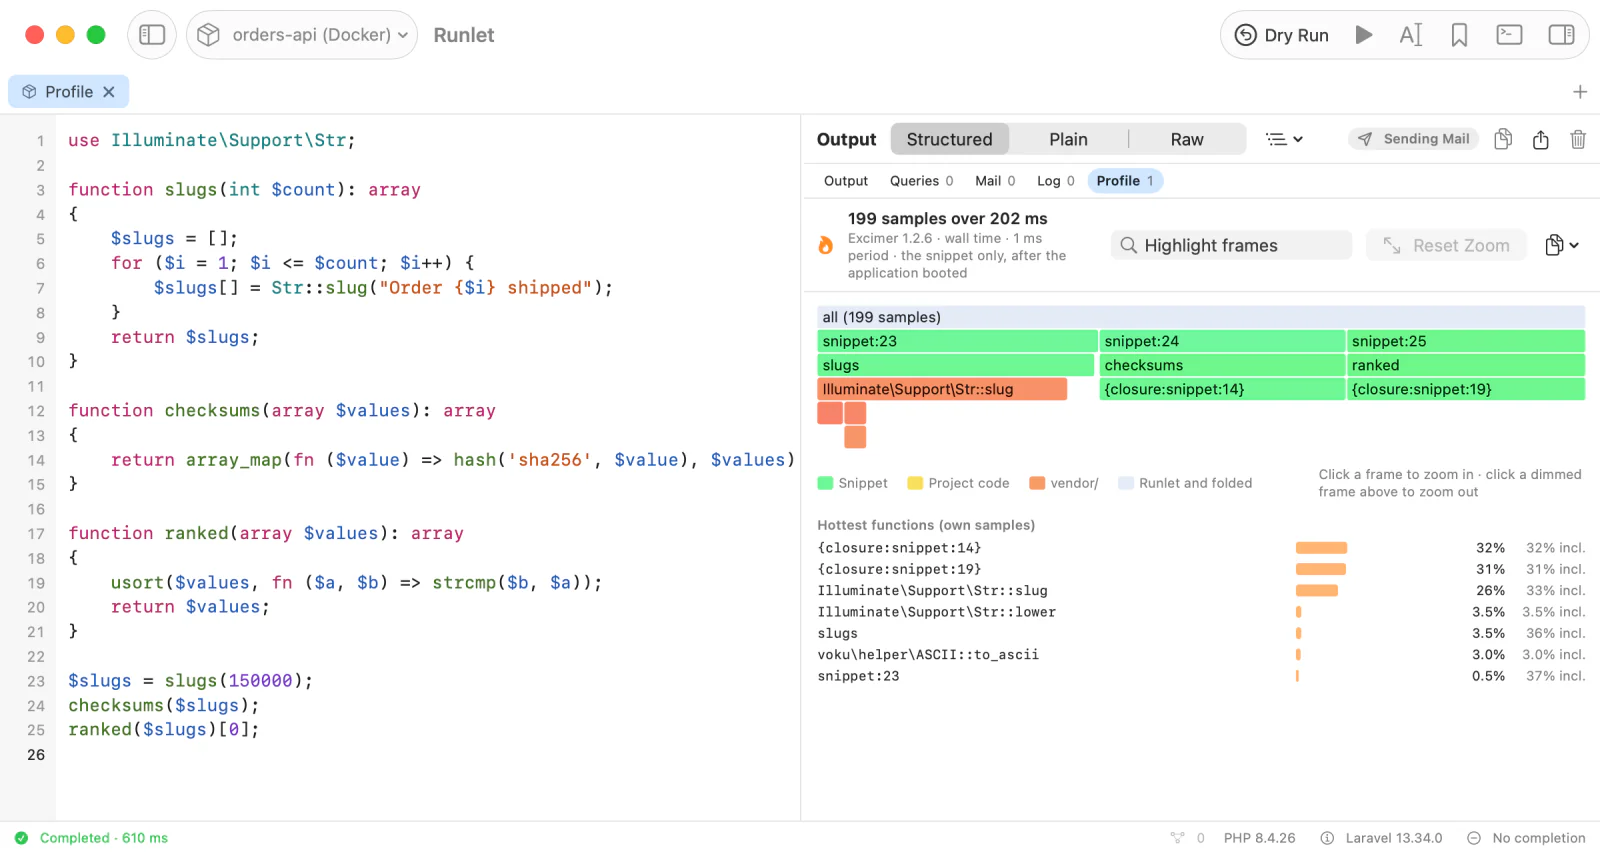This screenshot has height=854, width=1600.
Task: Clear output with trash icon
Action: click(x=1578, y=139)
